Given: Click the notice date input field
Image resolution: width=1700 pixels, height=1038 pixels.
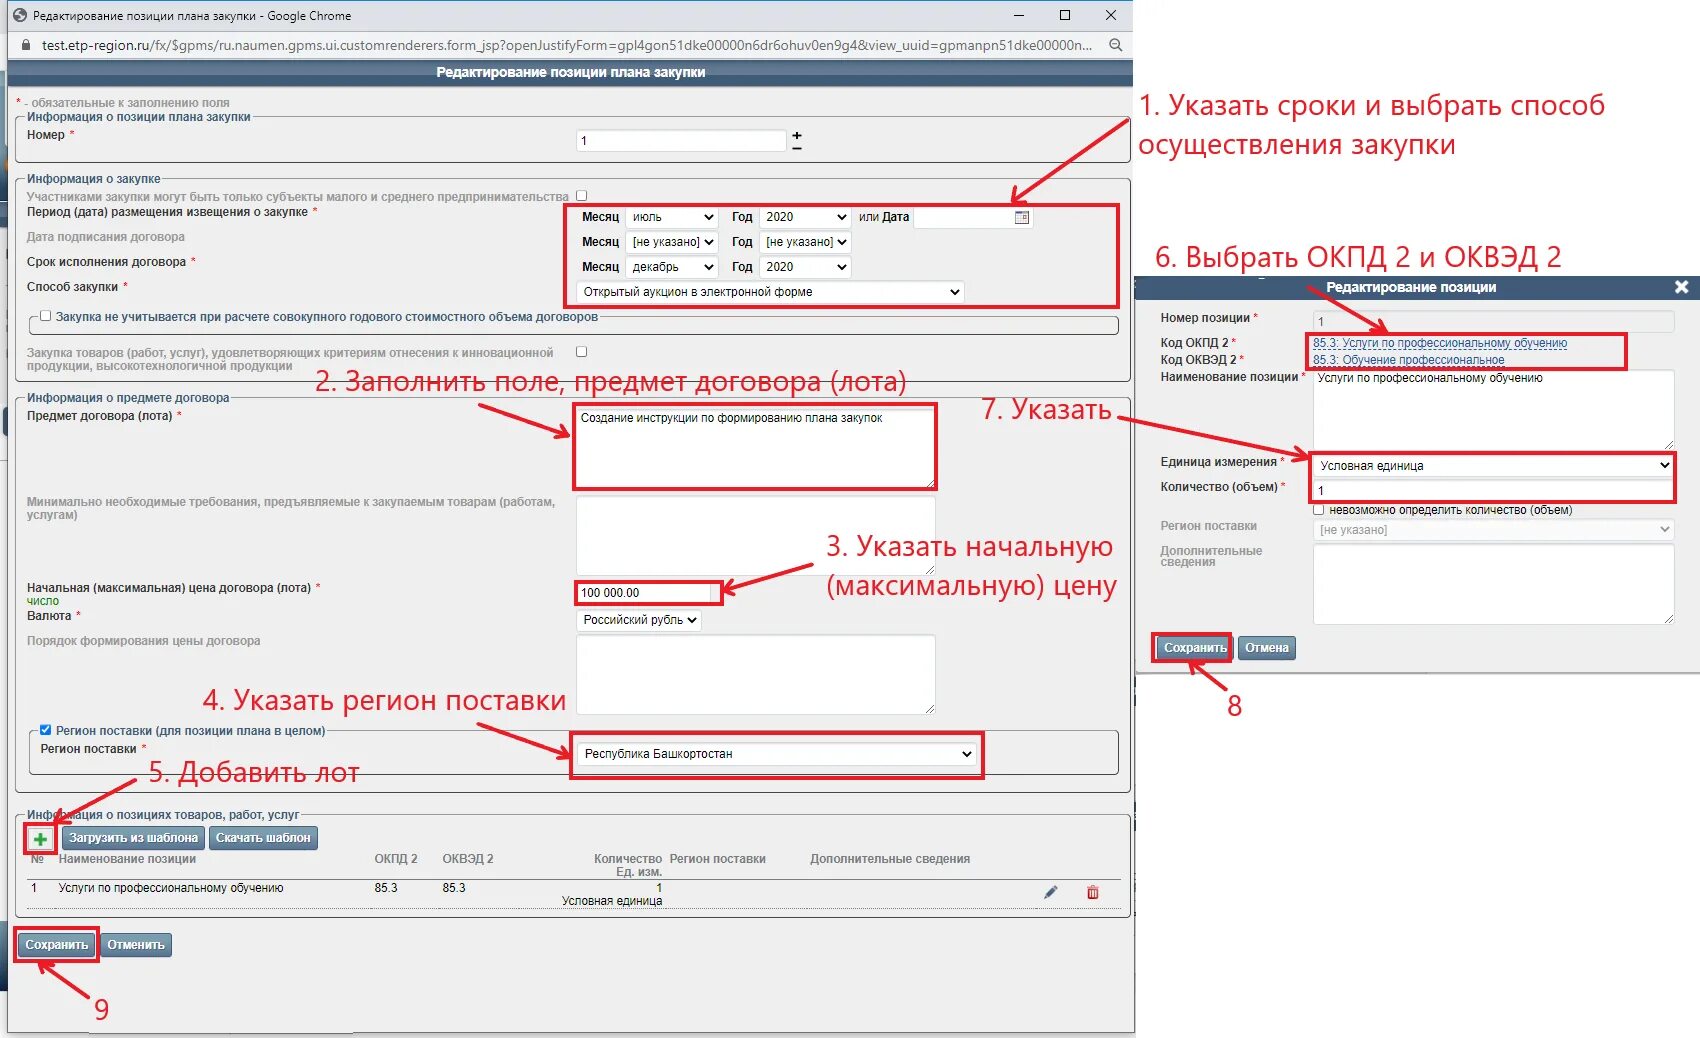Looking at the screenshot, I should pos(964,217).
